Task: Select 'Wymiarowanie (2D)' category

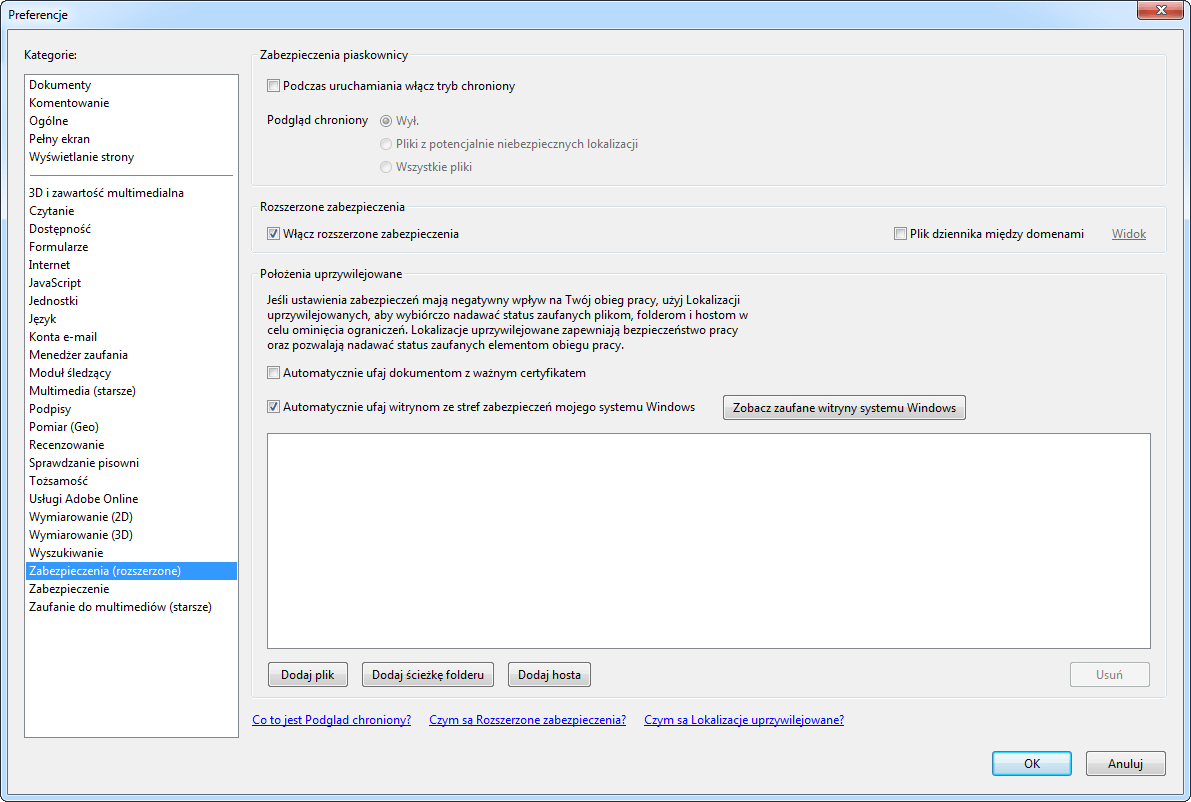Action: [131, 516]
